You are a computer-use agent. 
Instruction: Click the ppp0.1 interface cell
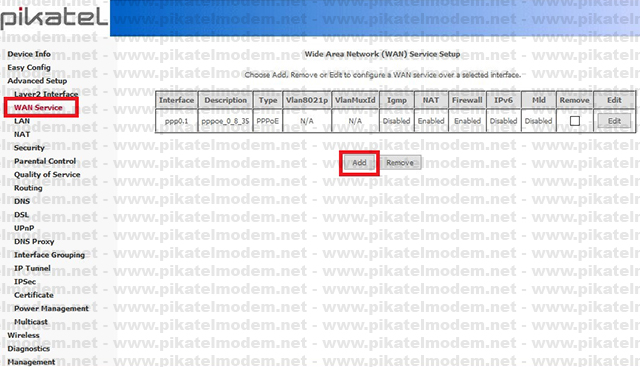click(176, 121)
